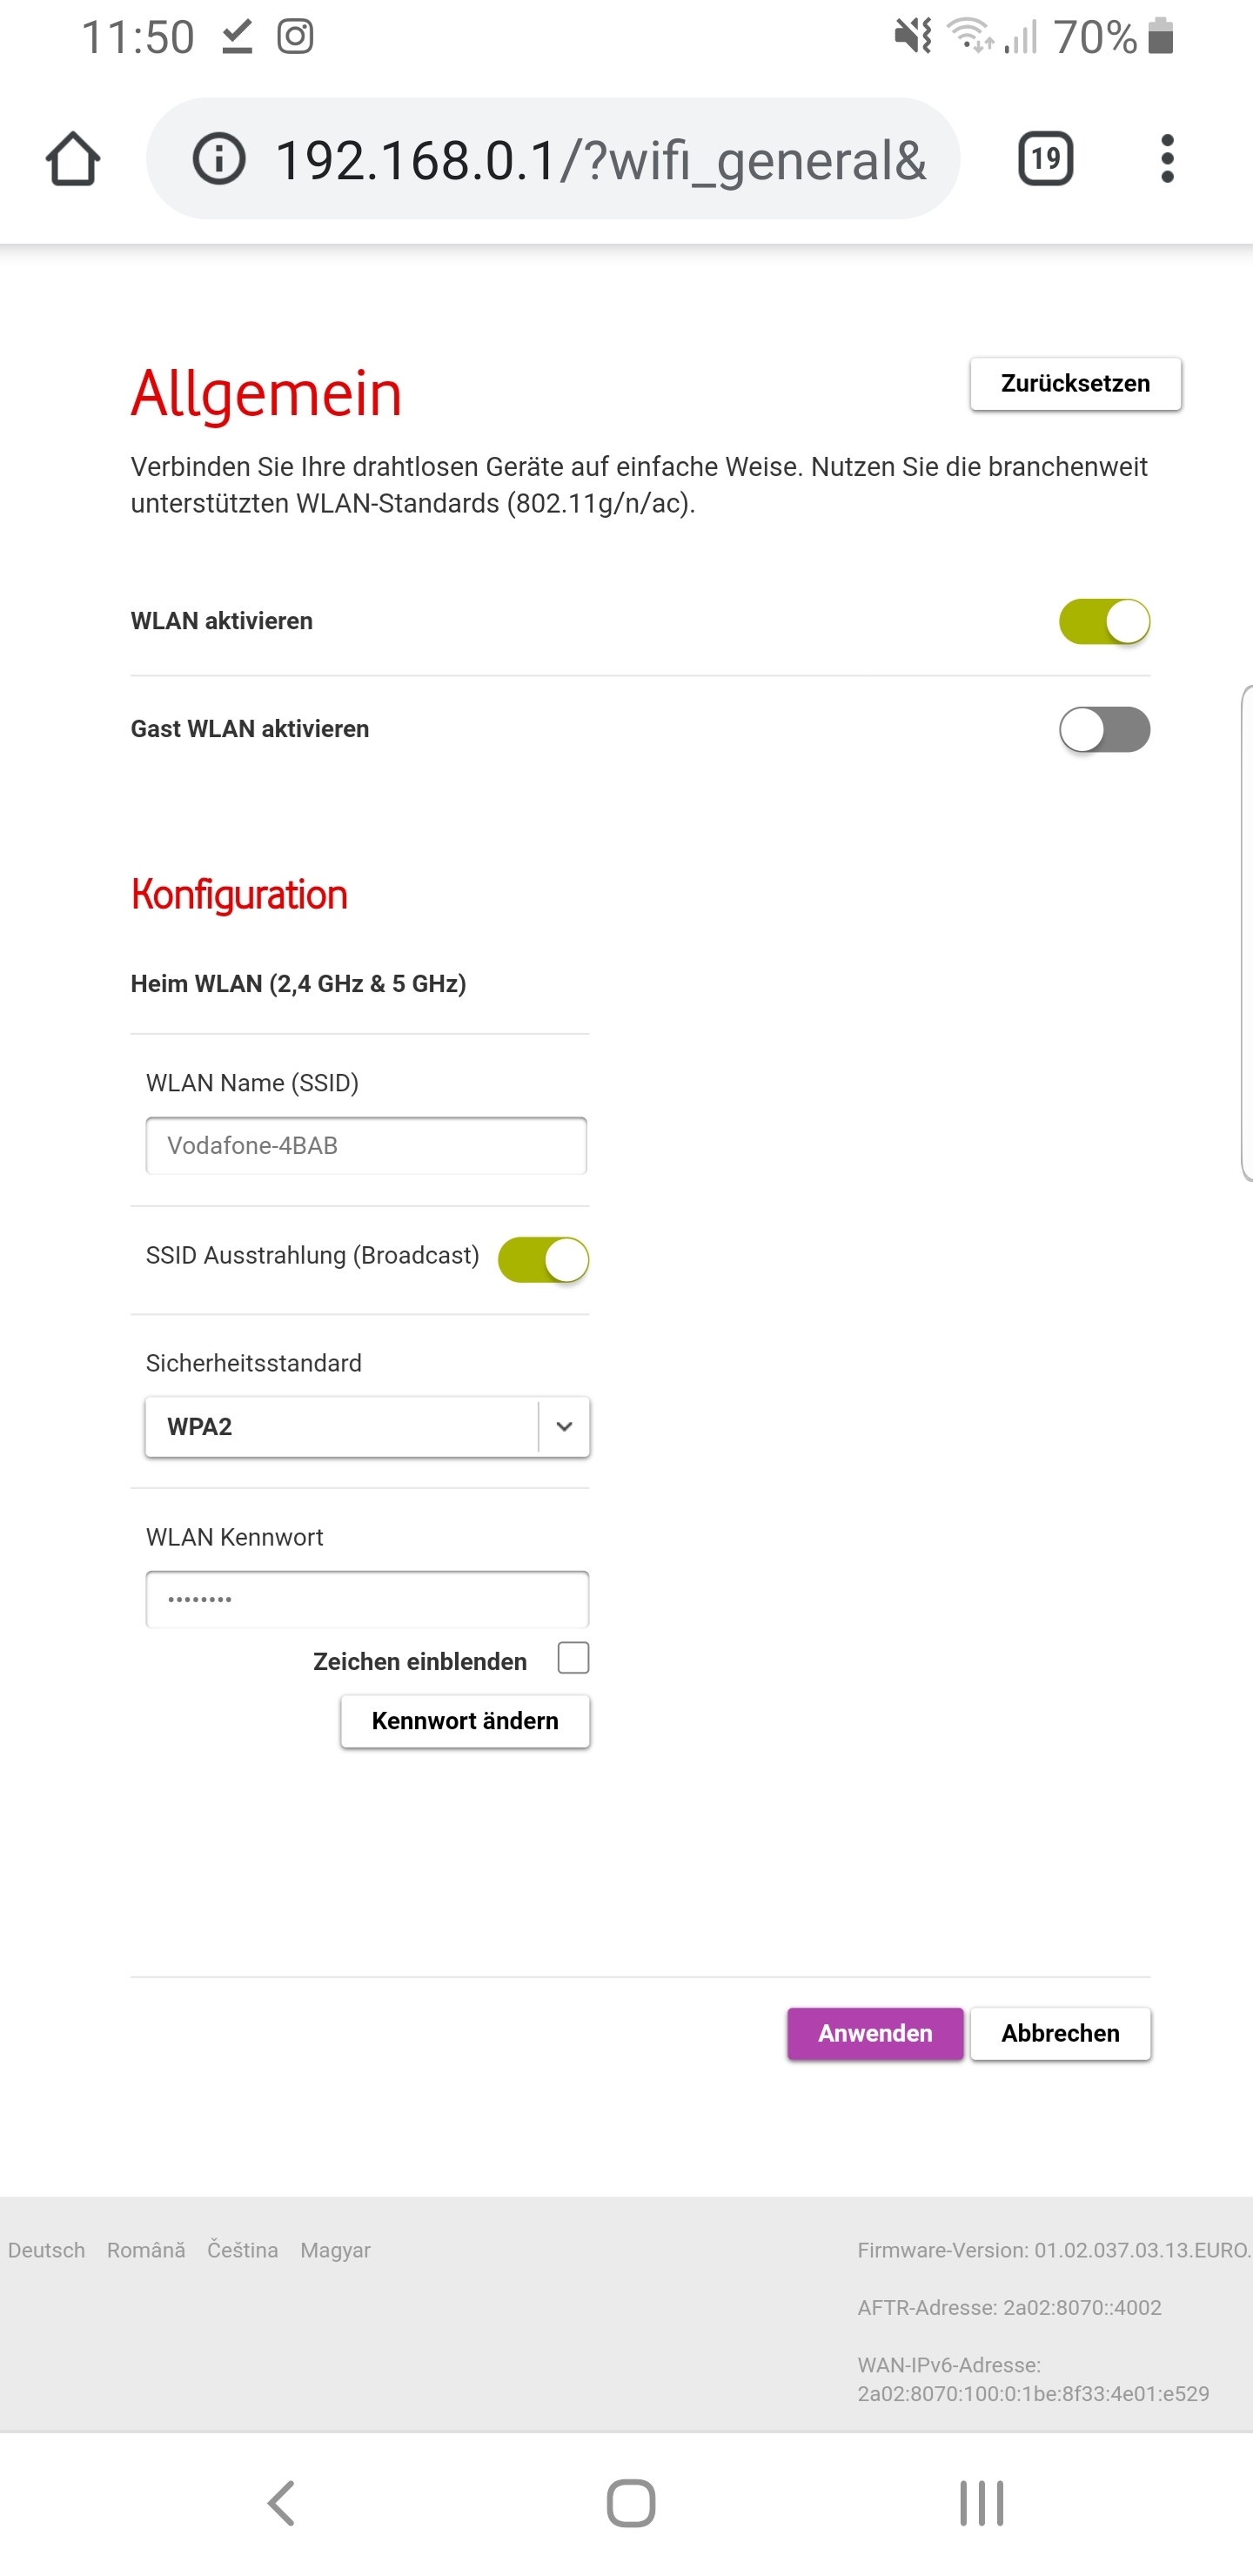Open the tab switcher showing 19 tabs

pyautogui.click(x=1045, y=159)
